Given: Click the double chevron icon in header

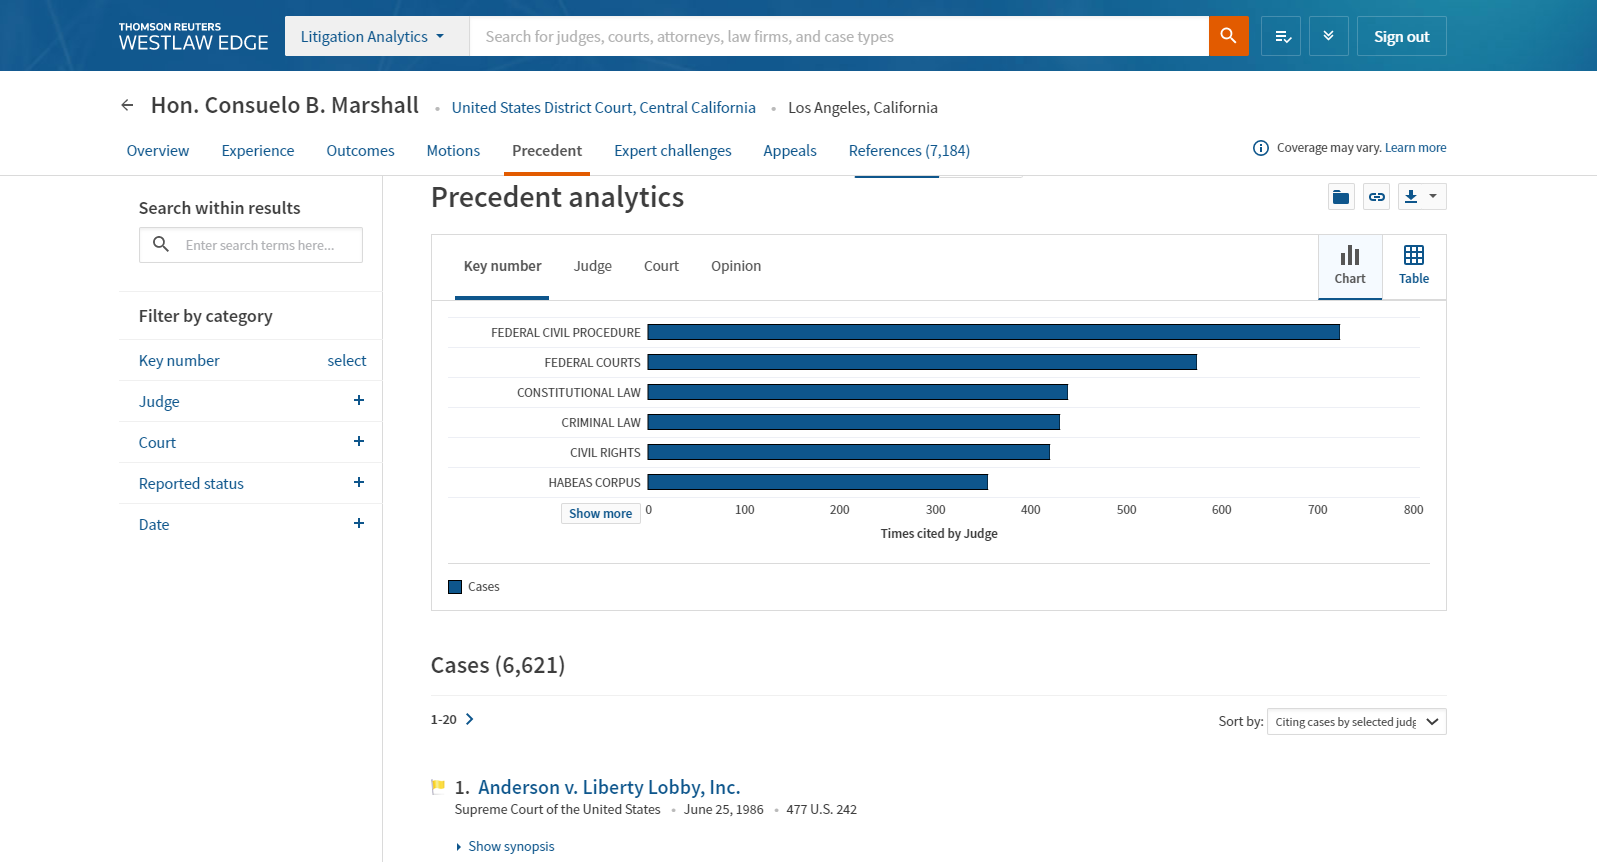Looking at the screenshot, I should click(x=1328, y=36).
